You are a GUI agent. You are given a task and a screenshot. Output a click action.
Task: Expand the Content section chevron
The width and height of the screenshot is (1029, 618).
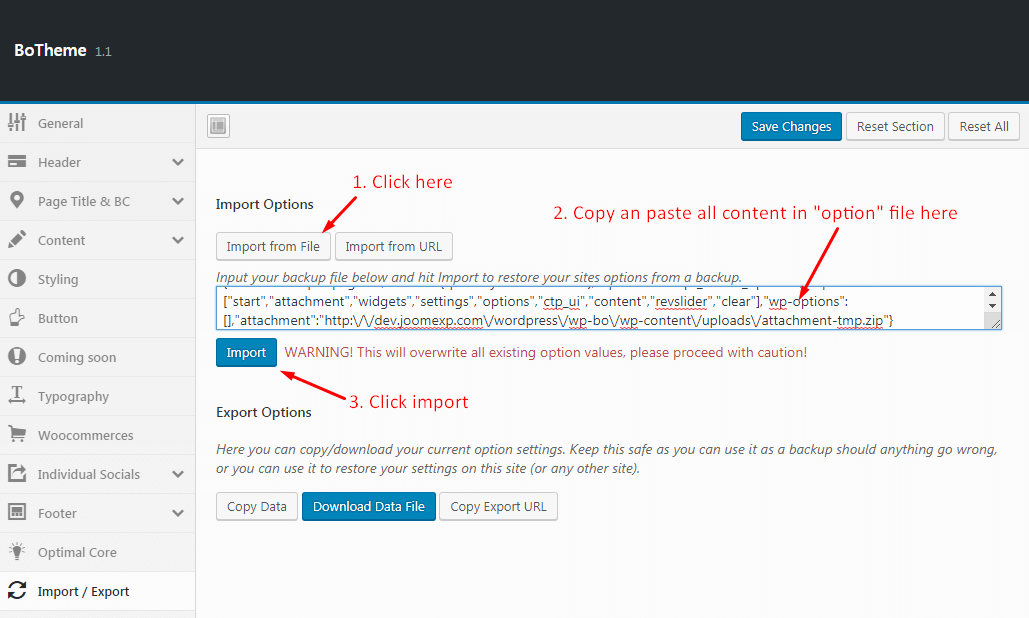(x=178, y=240)
